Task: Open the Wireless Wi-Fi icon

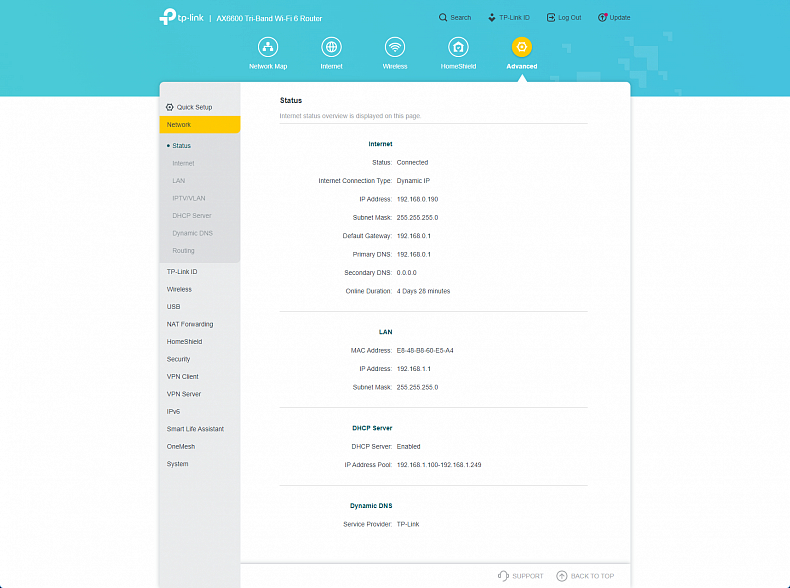Action: click(395, 48)
